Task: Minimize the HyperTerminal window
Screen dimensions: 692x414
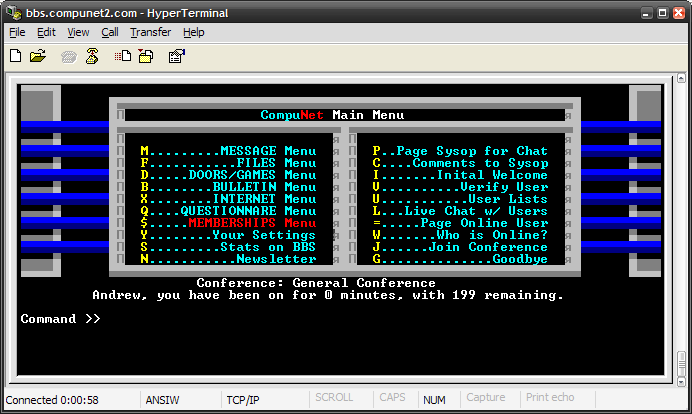Action: click(647, 13)
